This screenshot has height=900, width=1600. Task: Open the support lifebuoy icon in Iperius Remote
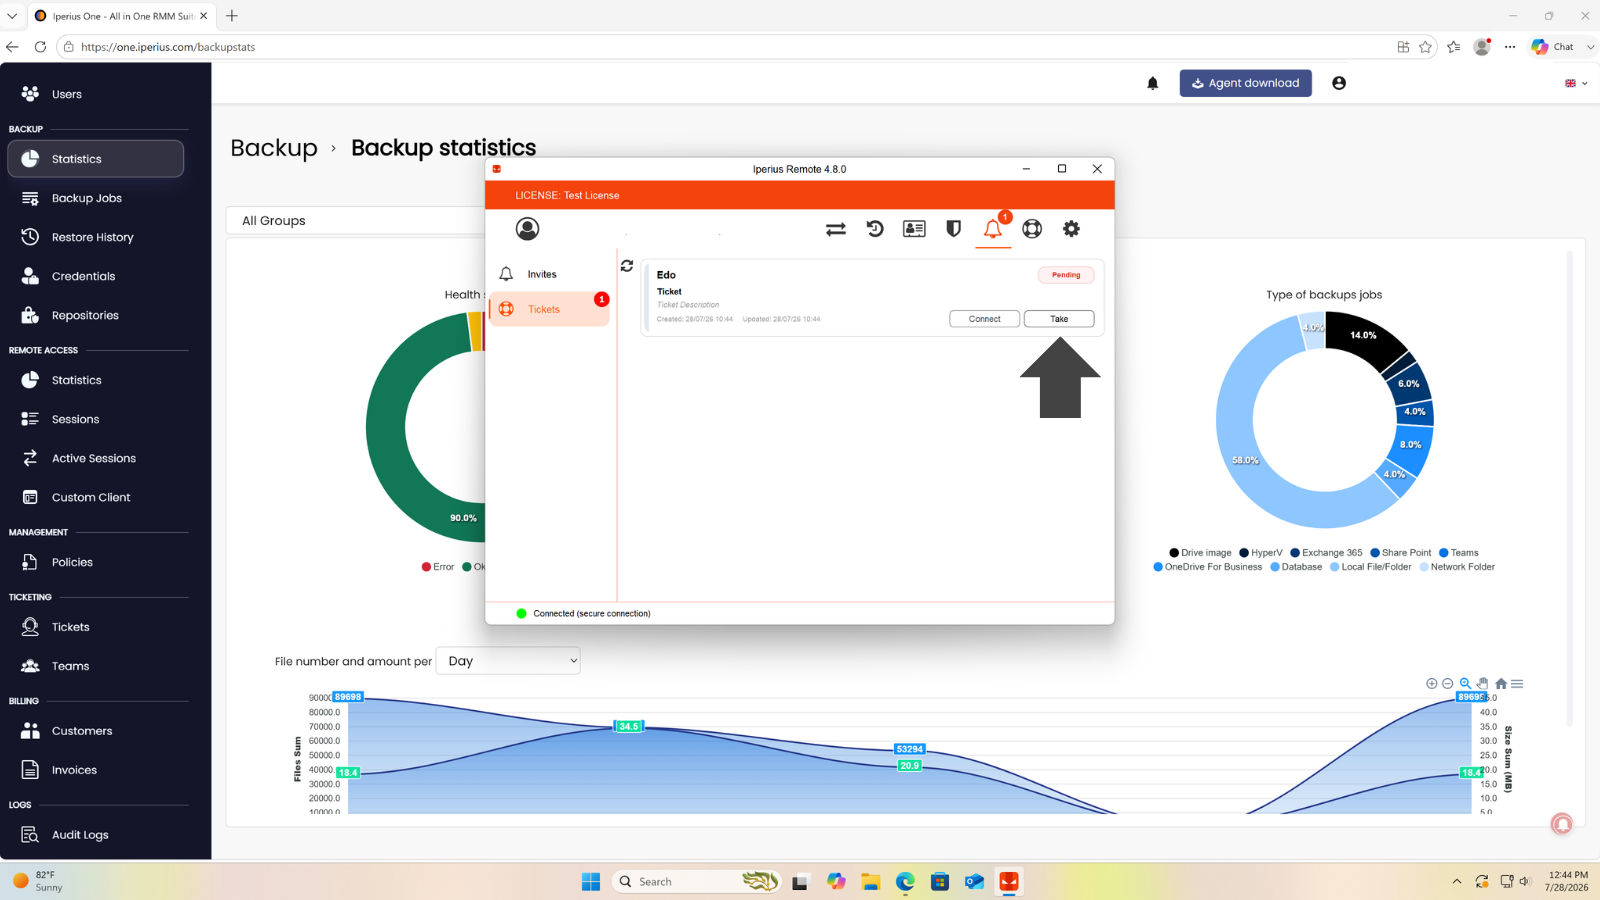[x=1032, y=229]
